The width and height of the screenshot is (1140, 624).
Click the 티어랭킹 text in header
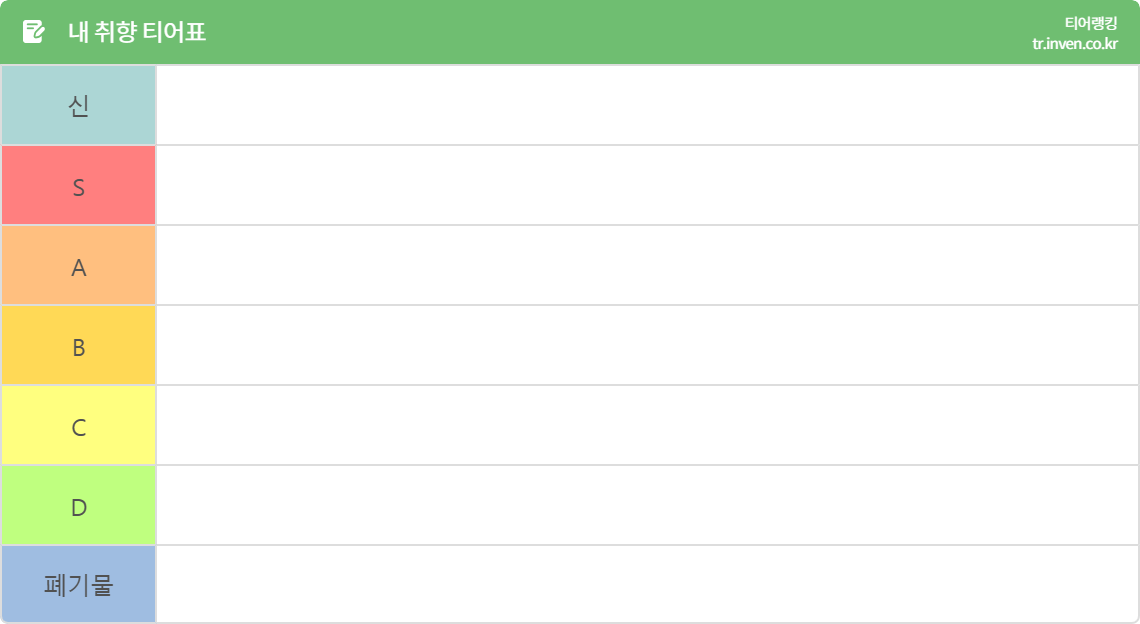point(1091,23)
